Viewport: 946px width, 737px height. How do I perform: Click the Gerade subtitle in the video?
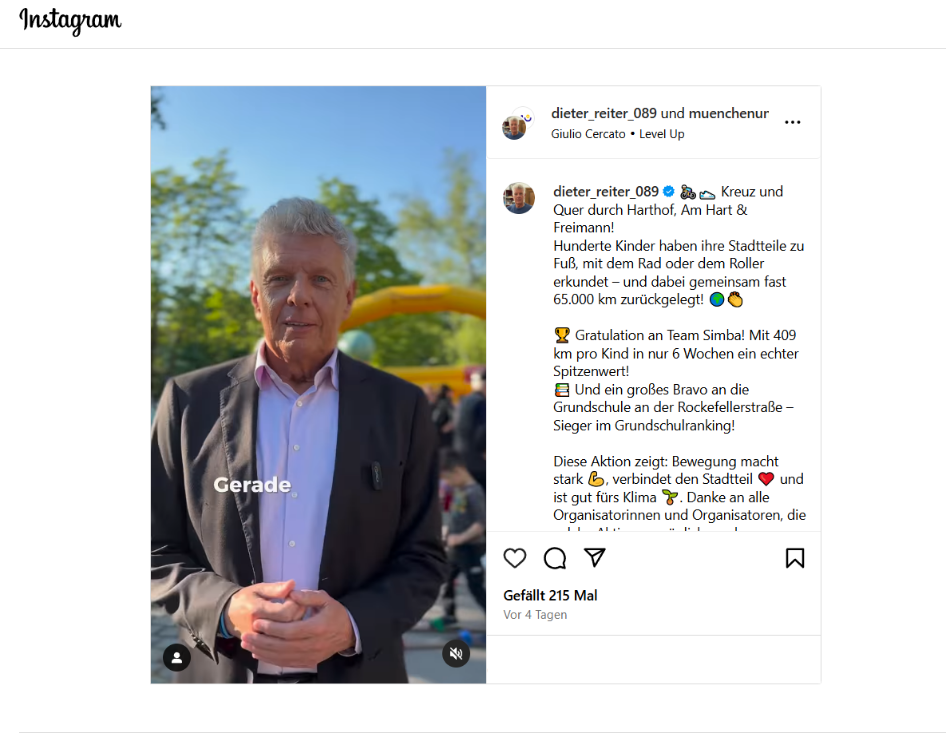point(252,484)
